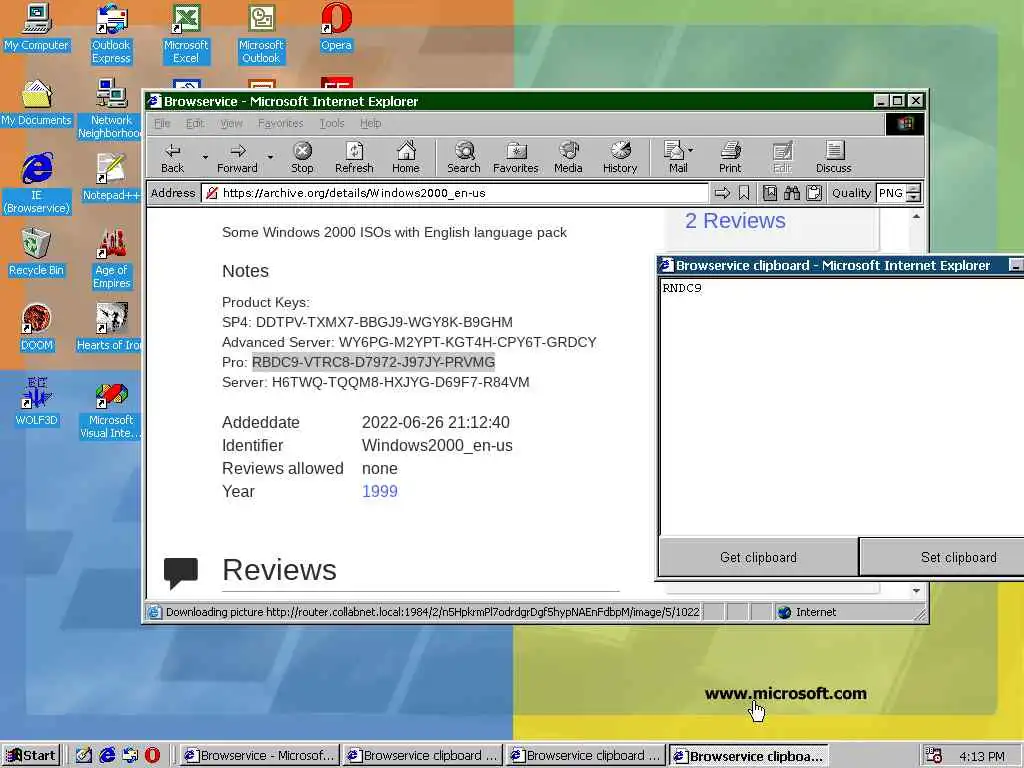The height and width of the screenshot is (768, 1024).
Task: Open the View menu
Action: pyautogui.click(x=231, y=123)
